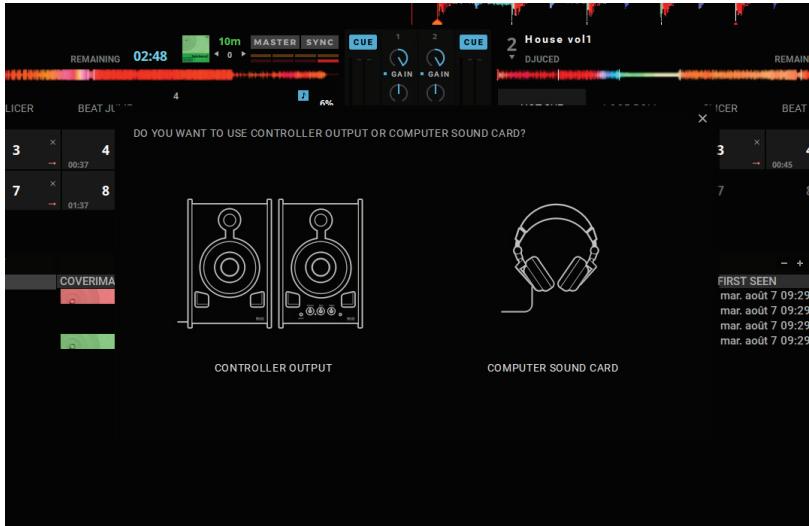Viewport: 809px width, 526px height.
Task: Toggle MASTER on deck 1
Action: [274, 42]
